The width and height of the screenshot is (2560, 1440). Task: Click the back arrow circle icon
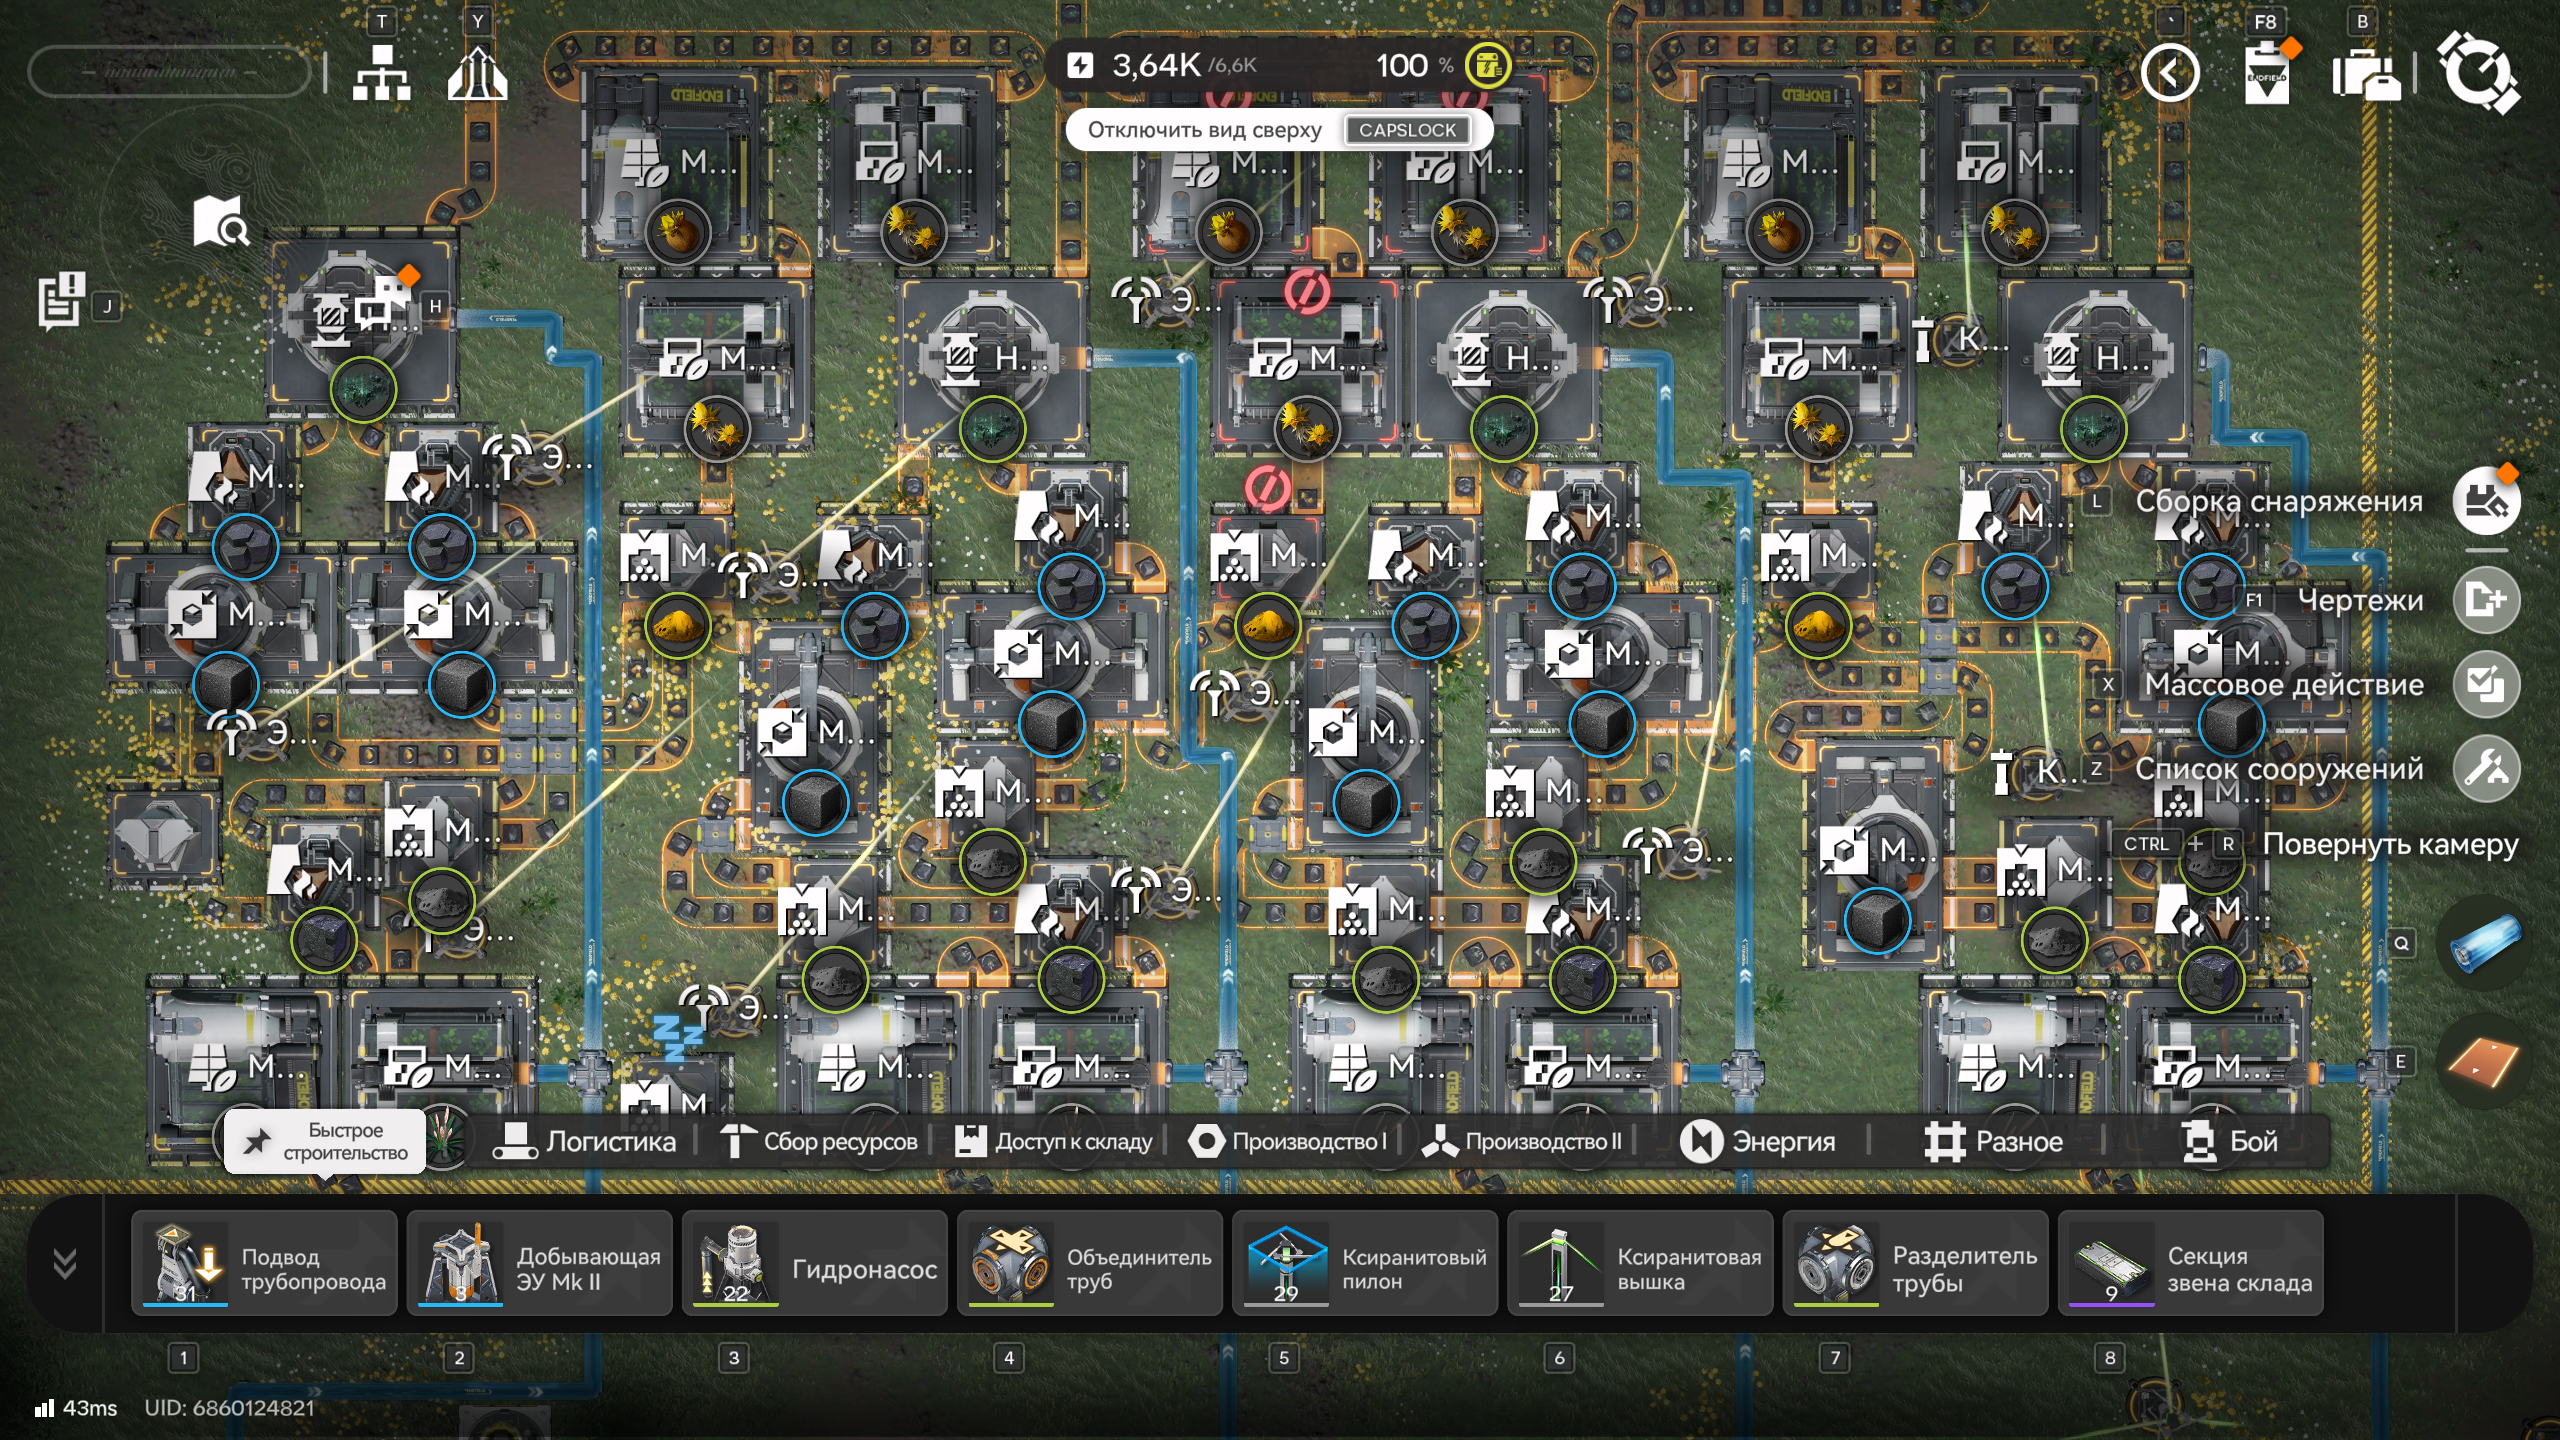[x=2170, y=73]
